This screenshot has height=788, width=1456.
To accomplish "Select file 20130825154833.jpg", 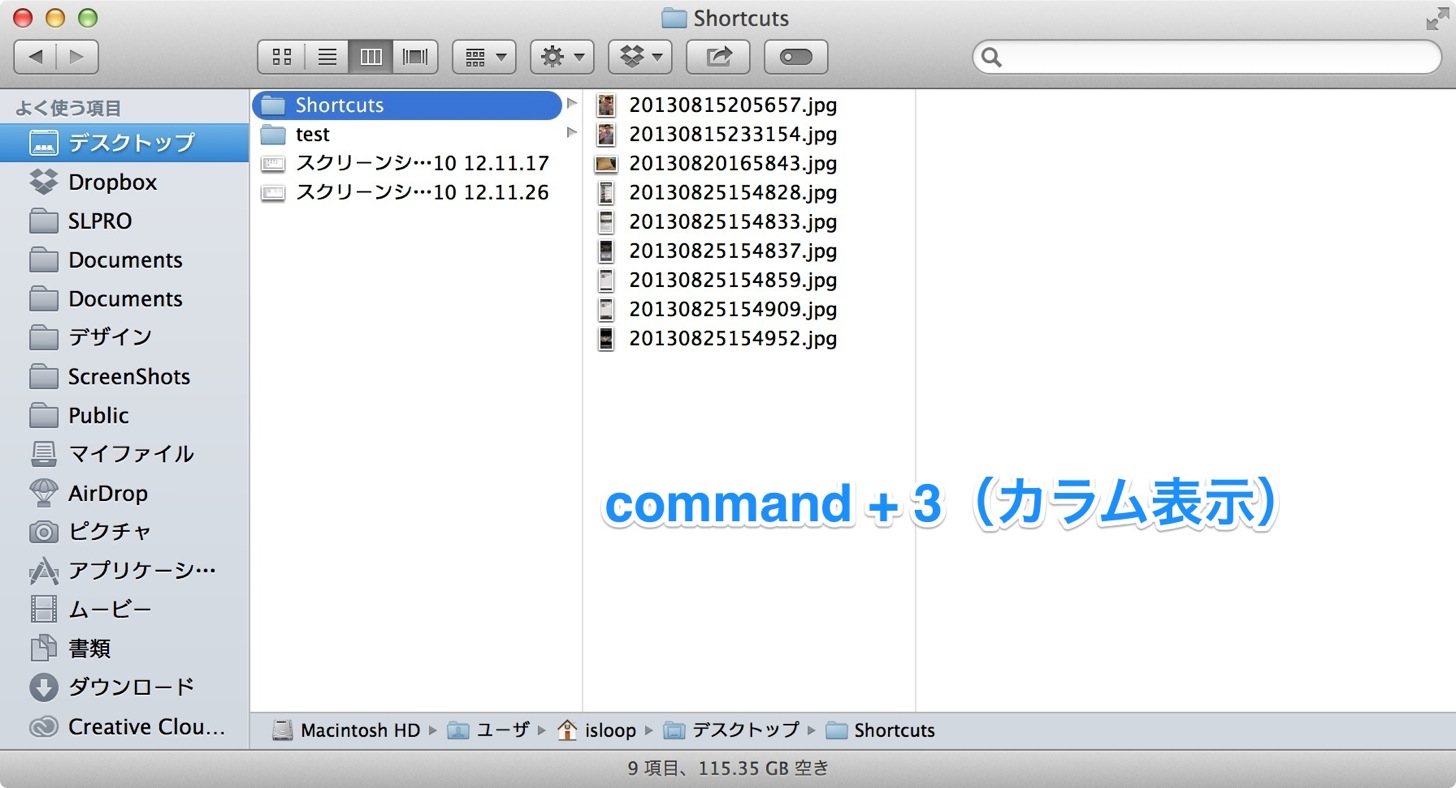I will coord(717,221).
